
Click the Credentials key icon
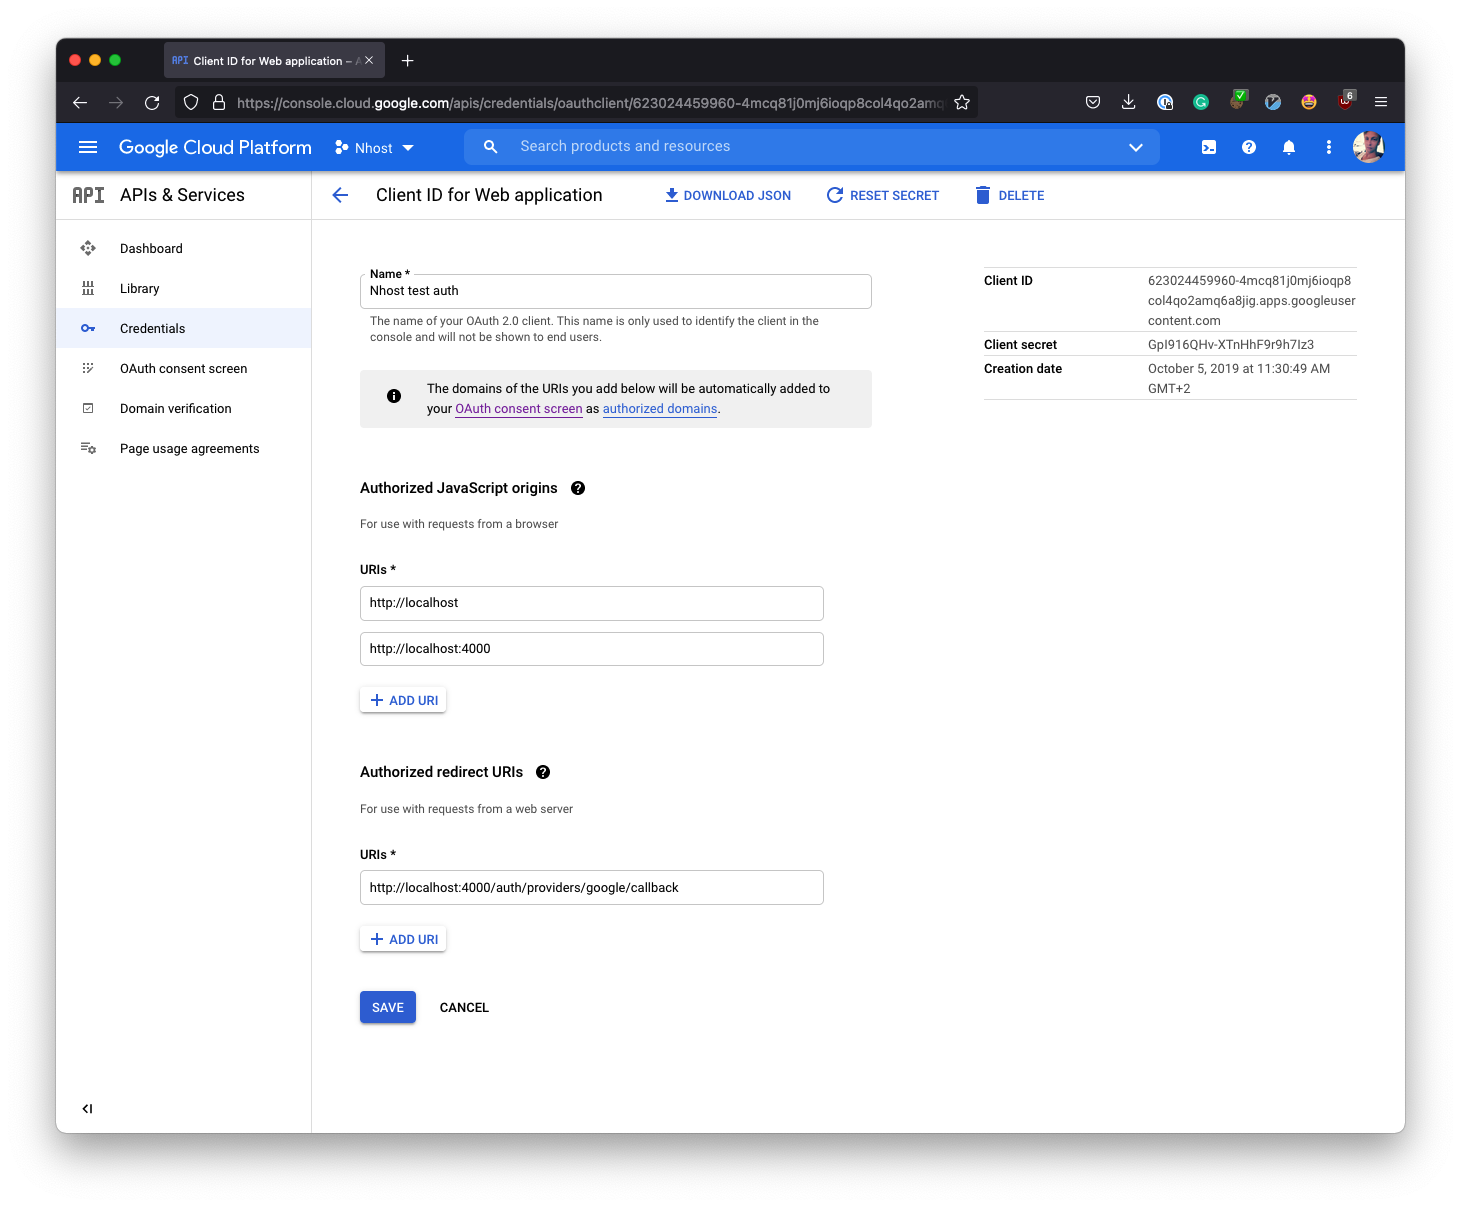pyautogui.click(x=88, y=328)
